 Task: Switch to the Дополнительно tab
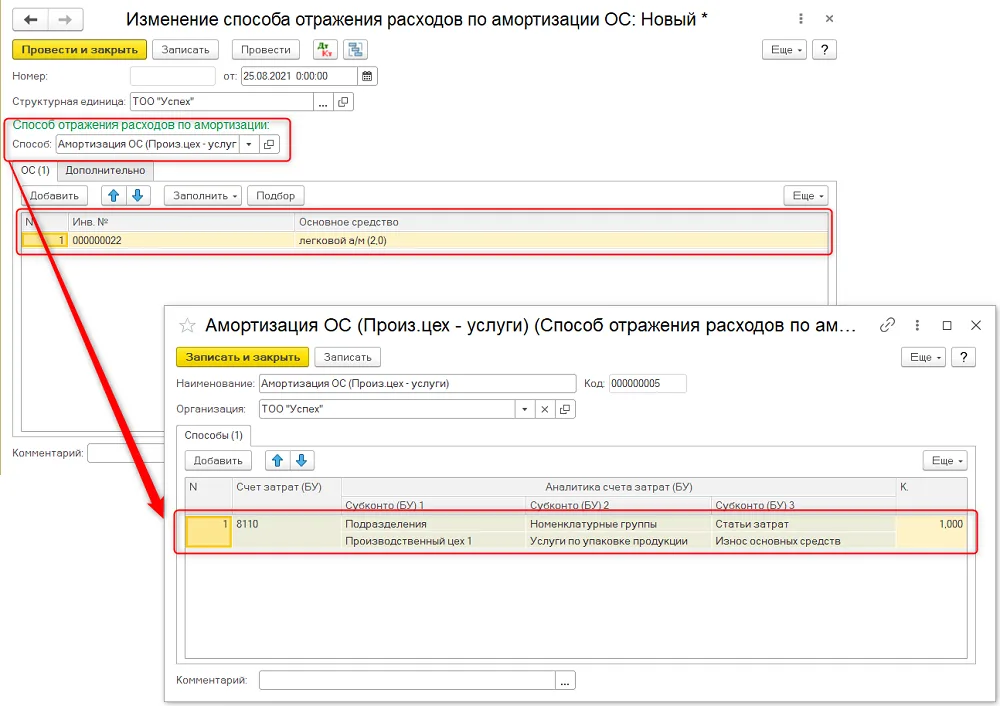click(x=105, y=170)
